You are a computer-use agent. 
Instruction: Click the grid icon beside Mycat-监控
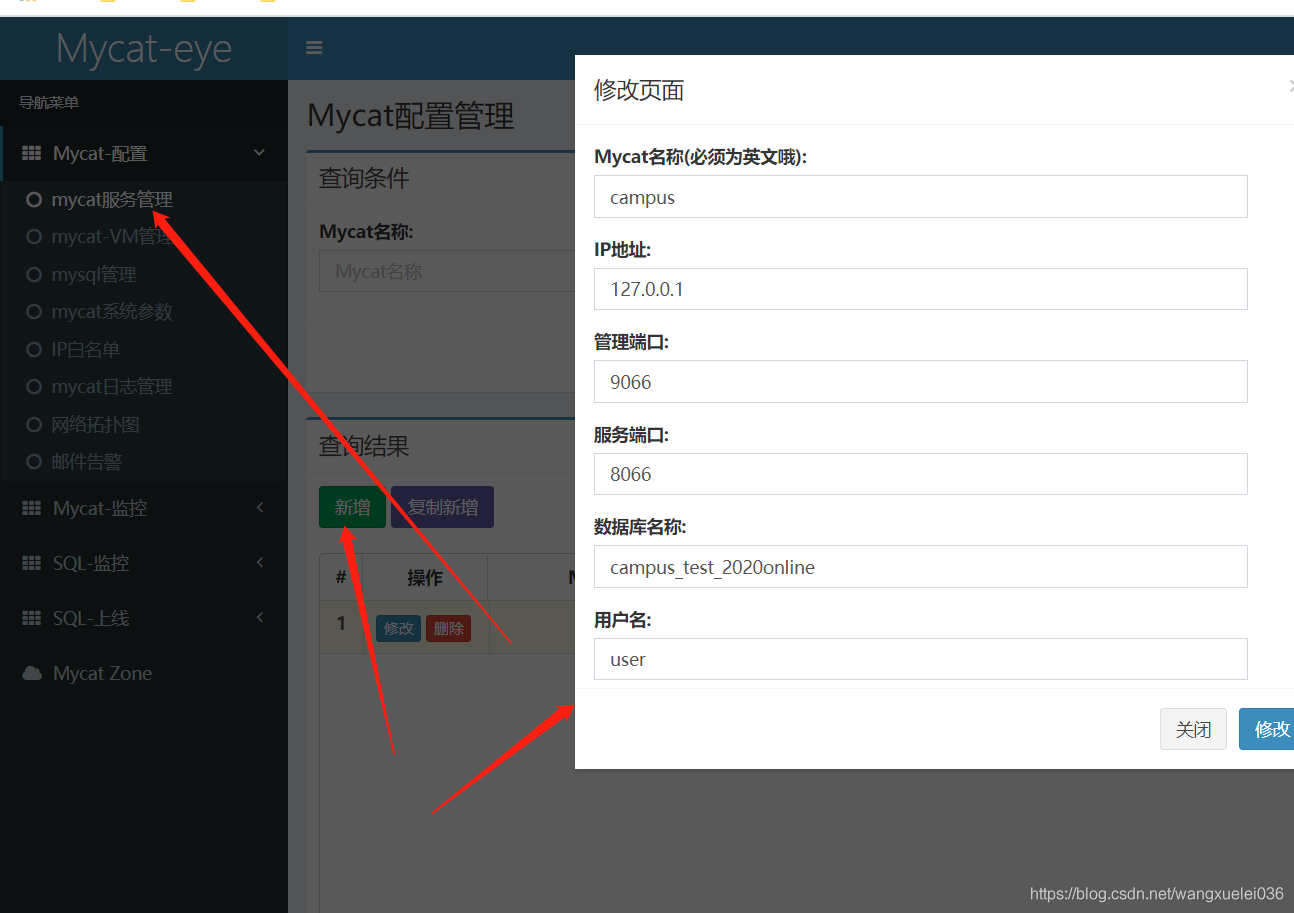tap(31, 507)
